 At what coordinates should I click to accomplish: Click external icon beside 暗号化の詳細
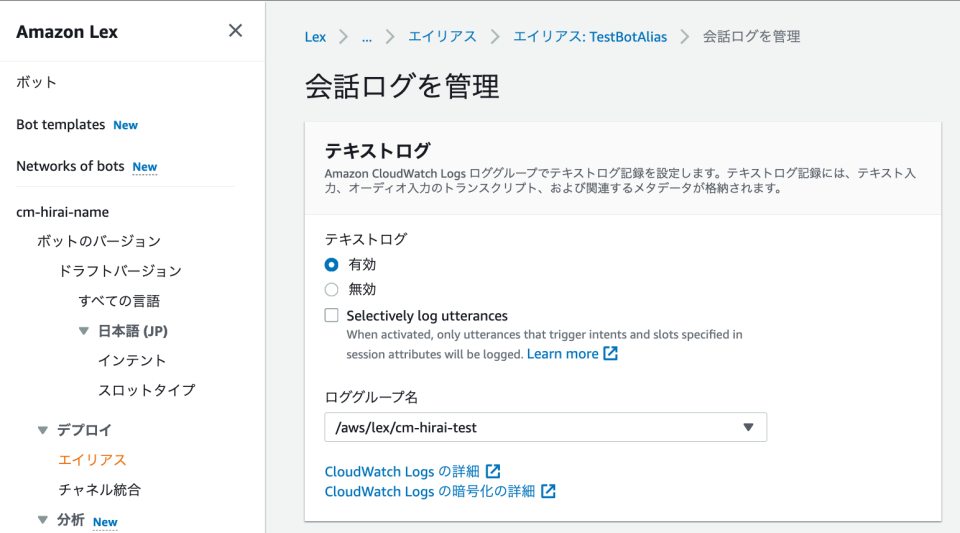coord(548,491)
